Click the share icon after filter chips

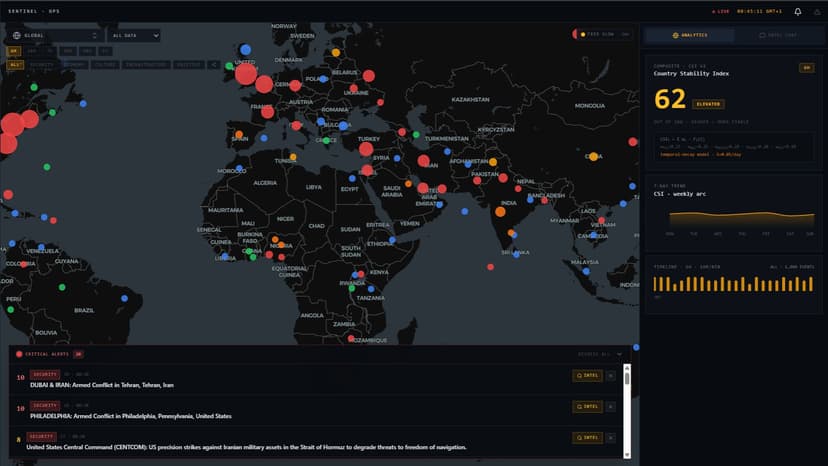click(214, 64)
